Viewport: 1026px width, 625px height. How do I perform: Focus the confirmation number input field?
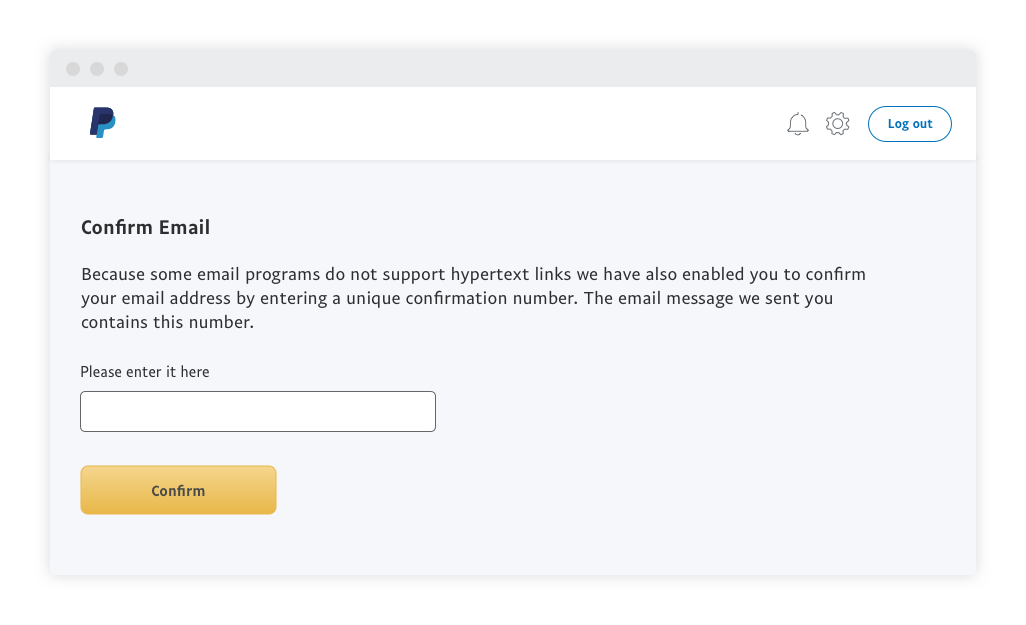(x=258, y=411)
